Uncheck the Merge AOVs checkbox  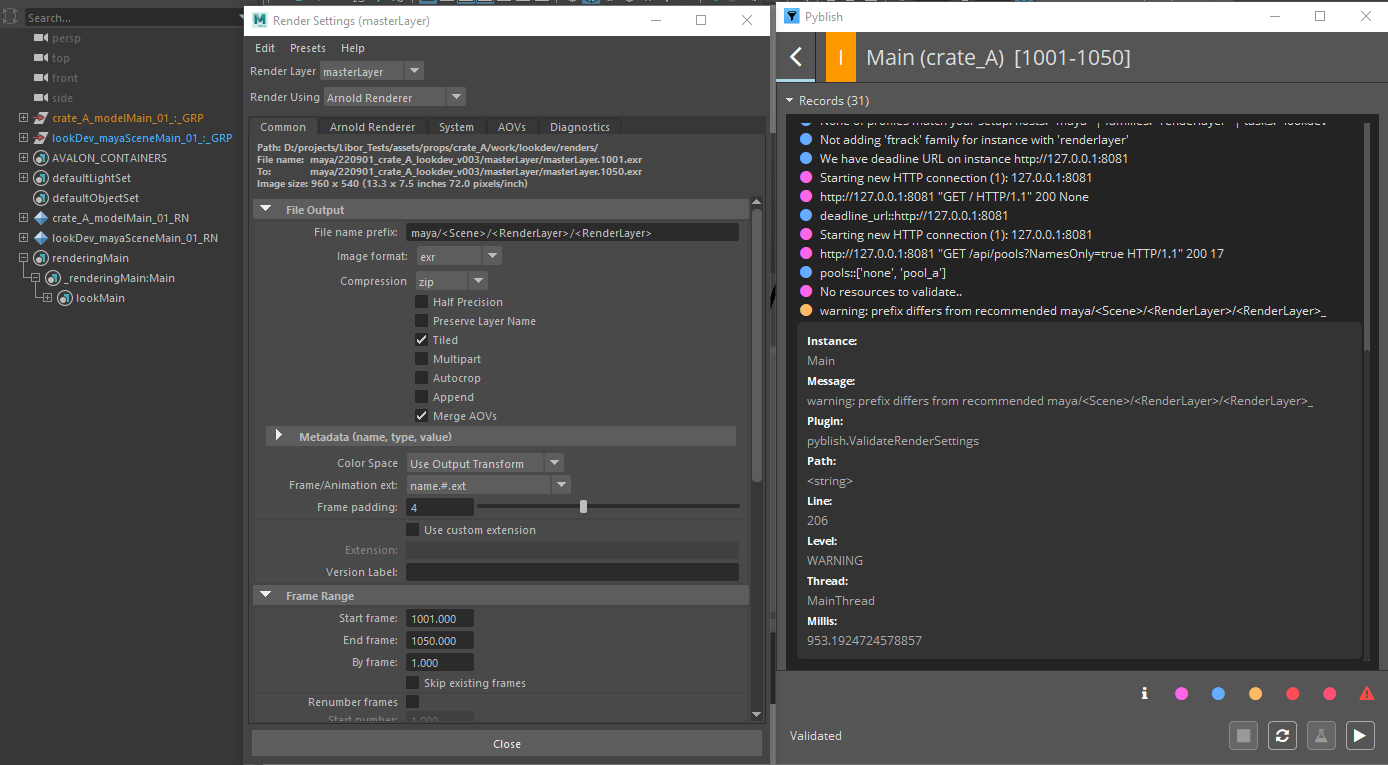tap(422, 416)
